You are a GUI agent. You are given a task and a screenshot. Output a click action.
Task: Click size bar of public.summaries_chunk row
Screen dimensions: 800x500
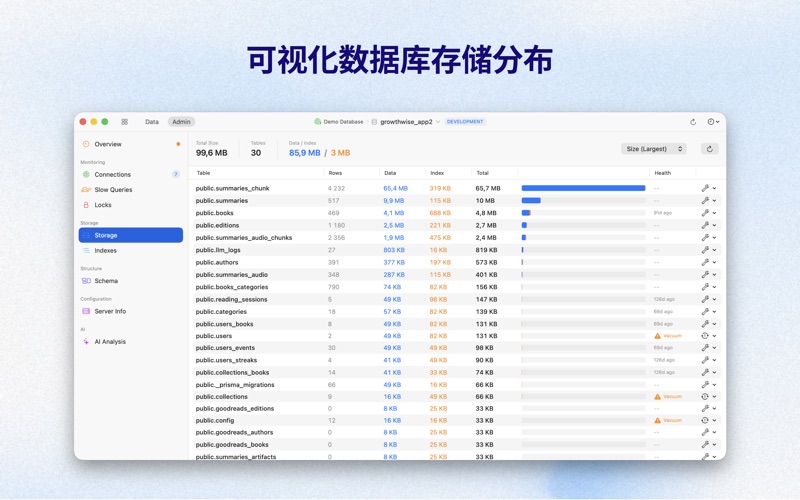point(584,188)
